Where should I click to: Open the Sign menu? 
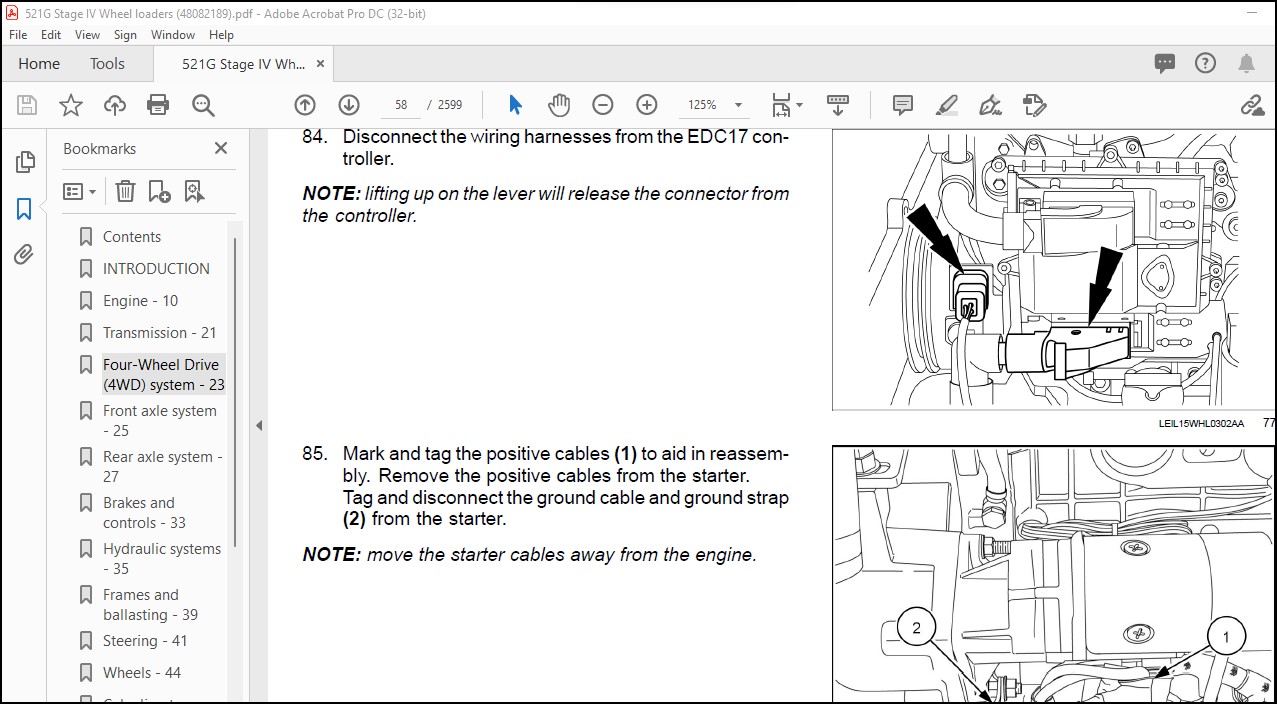point(125,34)
